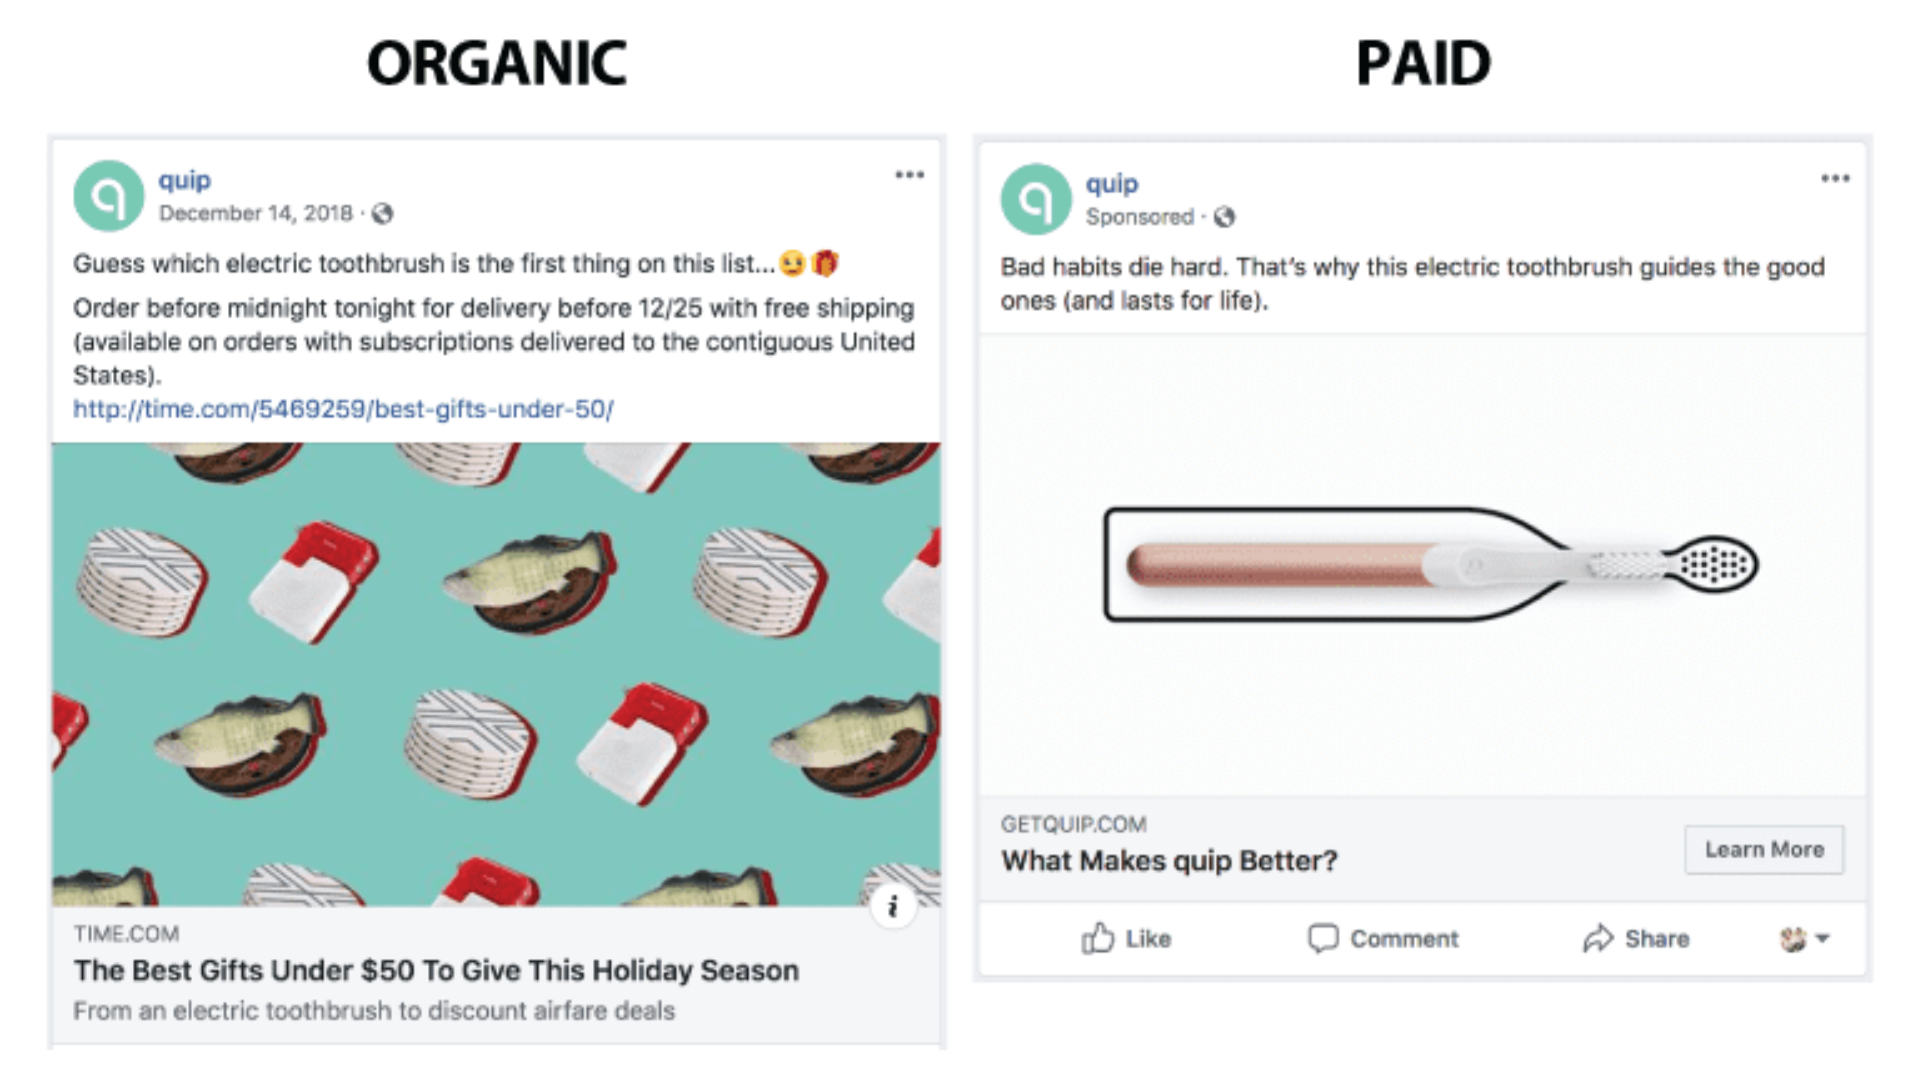Click the December 14, 2018 timestamp
The image size is (1920, 1080).
(255, 214)
